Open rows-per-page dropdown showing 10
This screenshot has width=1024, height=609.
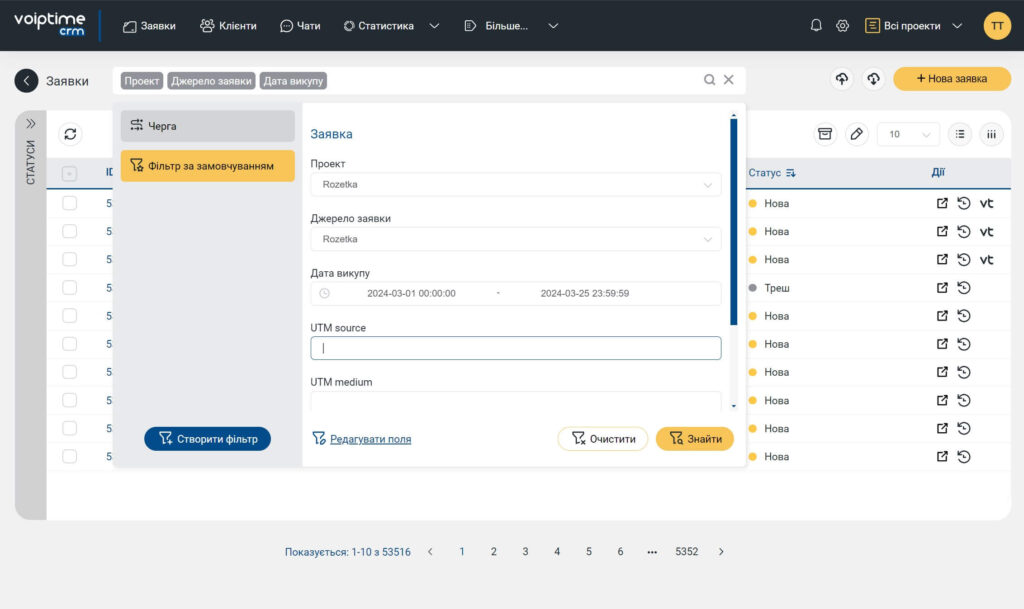click(908, 134)
